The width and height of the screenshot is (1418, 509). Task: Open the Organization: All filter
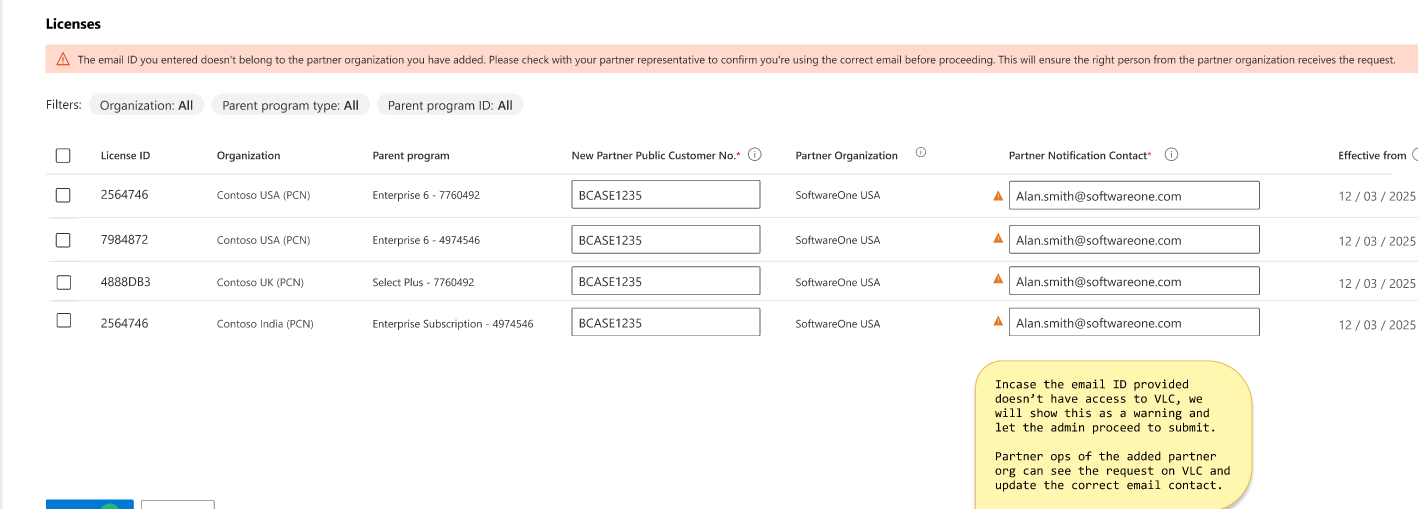[x=147, y=105]
